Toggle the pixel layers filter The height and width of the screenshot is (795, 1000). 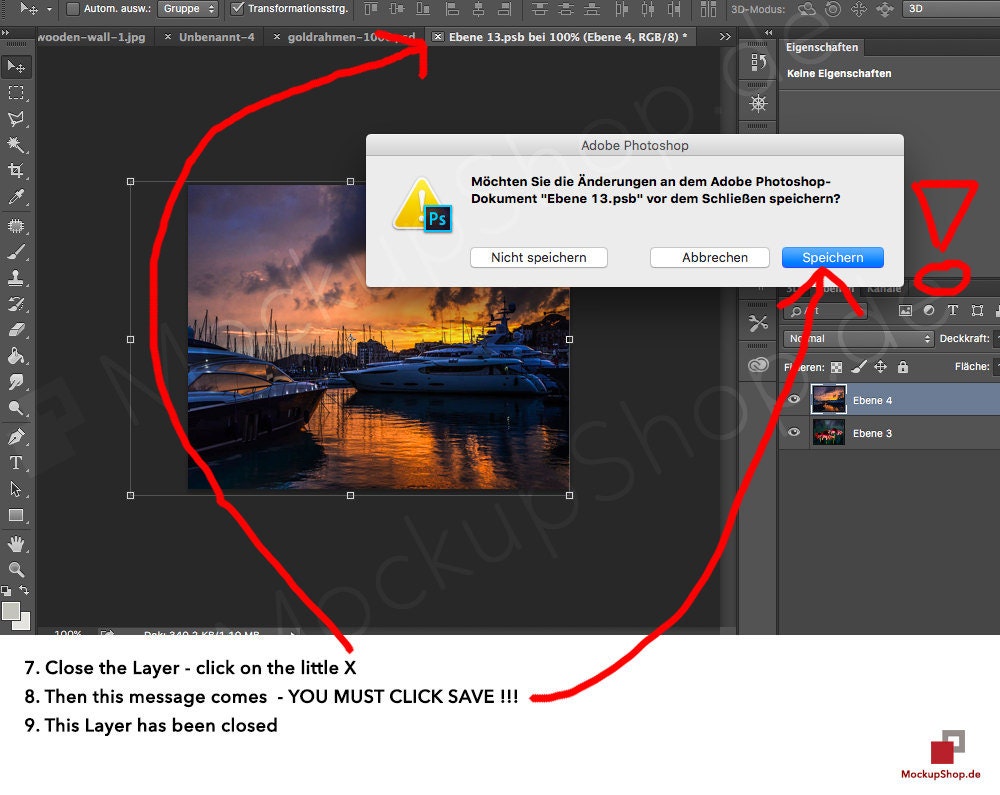[x=905, y=310]
